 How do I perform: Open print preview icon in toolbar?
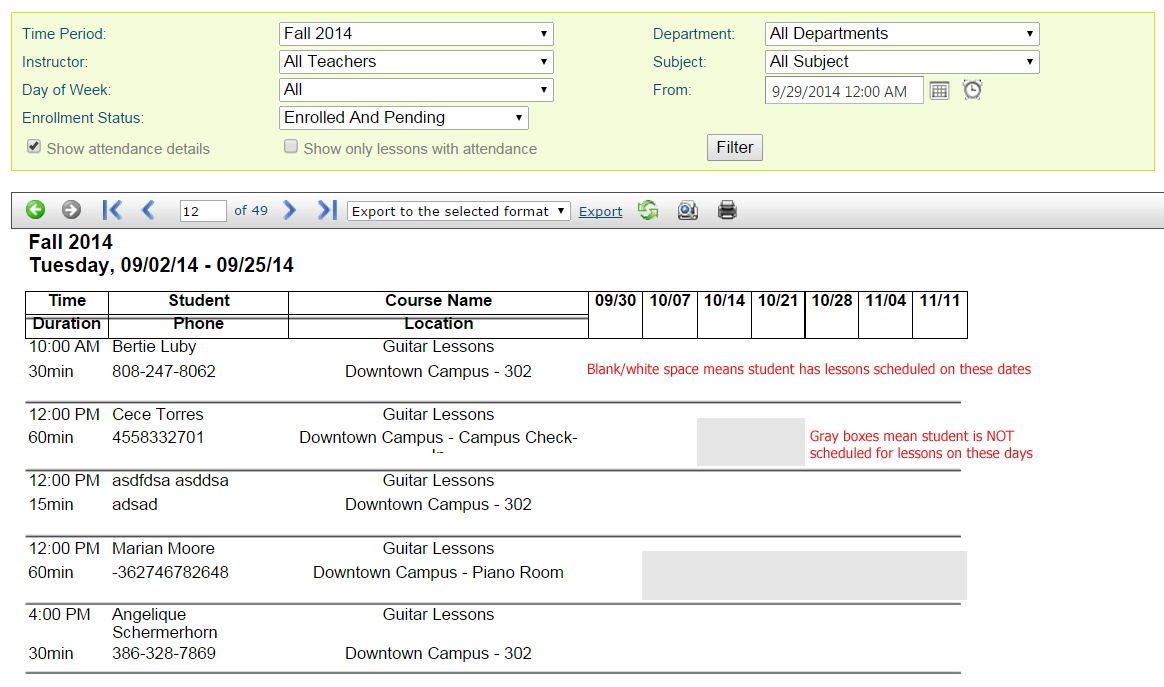pos(687,210)
